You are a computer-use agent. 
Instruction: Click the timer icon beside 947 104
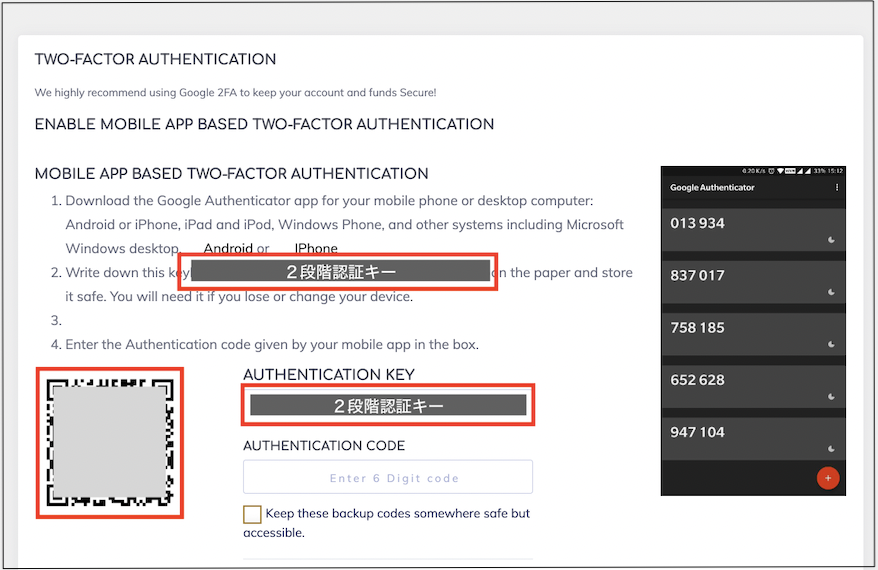[832, 448]
